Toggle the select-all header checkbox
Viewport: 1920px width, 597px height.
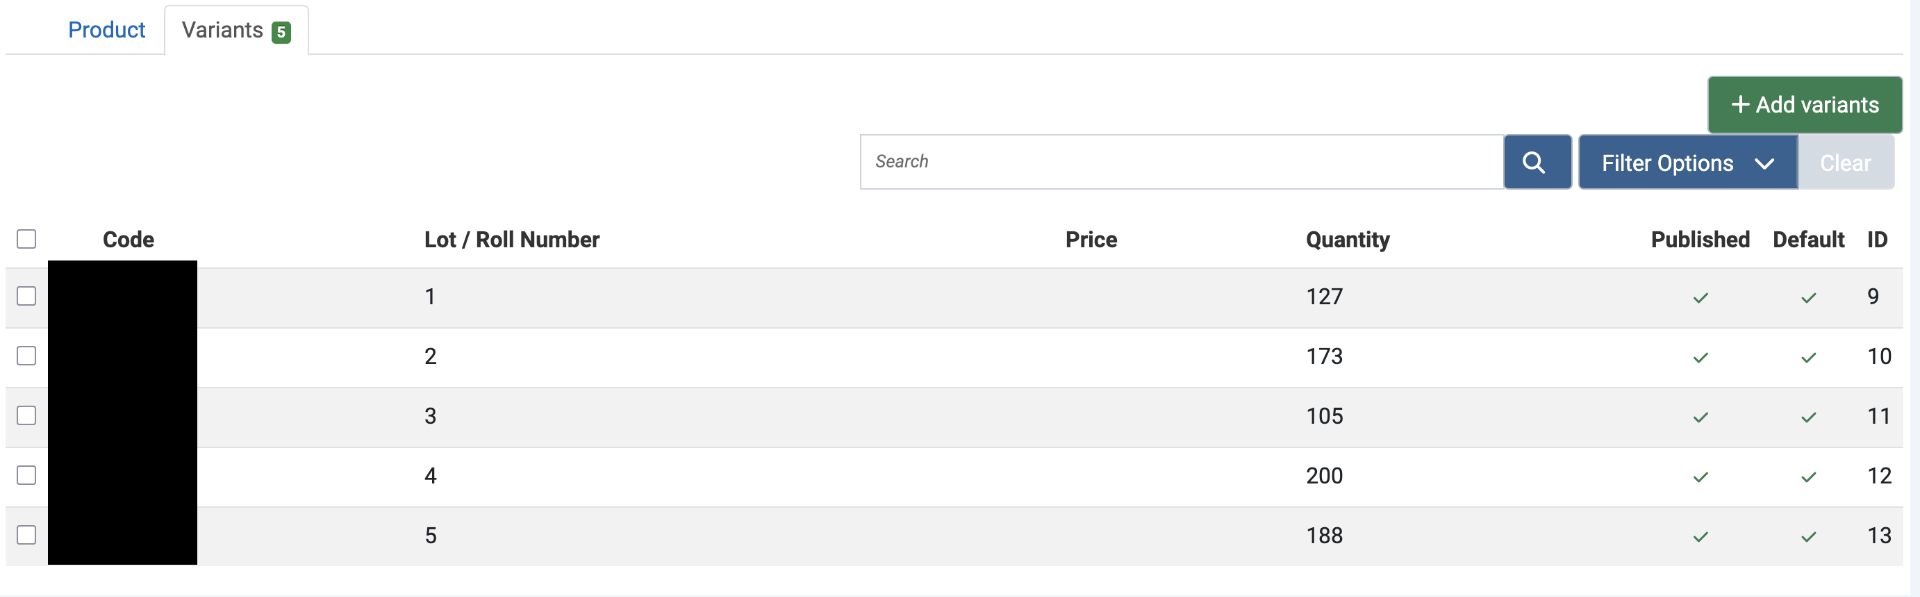click(x=27, y=239)
